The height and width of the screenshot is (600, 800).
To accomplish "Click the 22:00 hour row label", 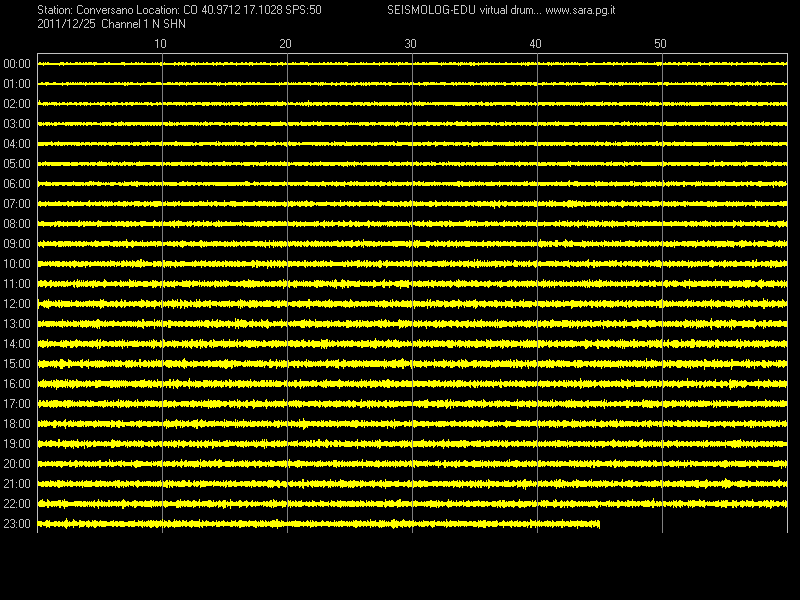I will [x=17, y=504].
